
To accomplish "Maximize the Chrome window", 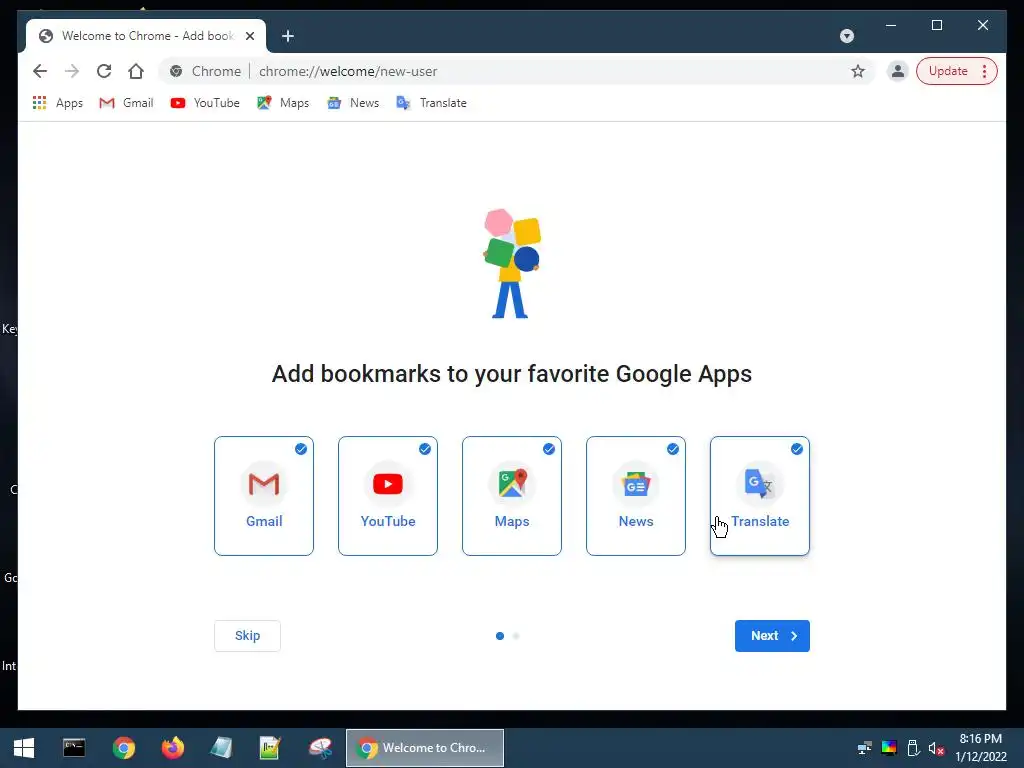I will click(x=936, y=25).
